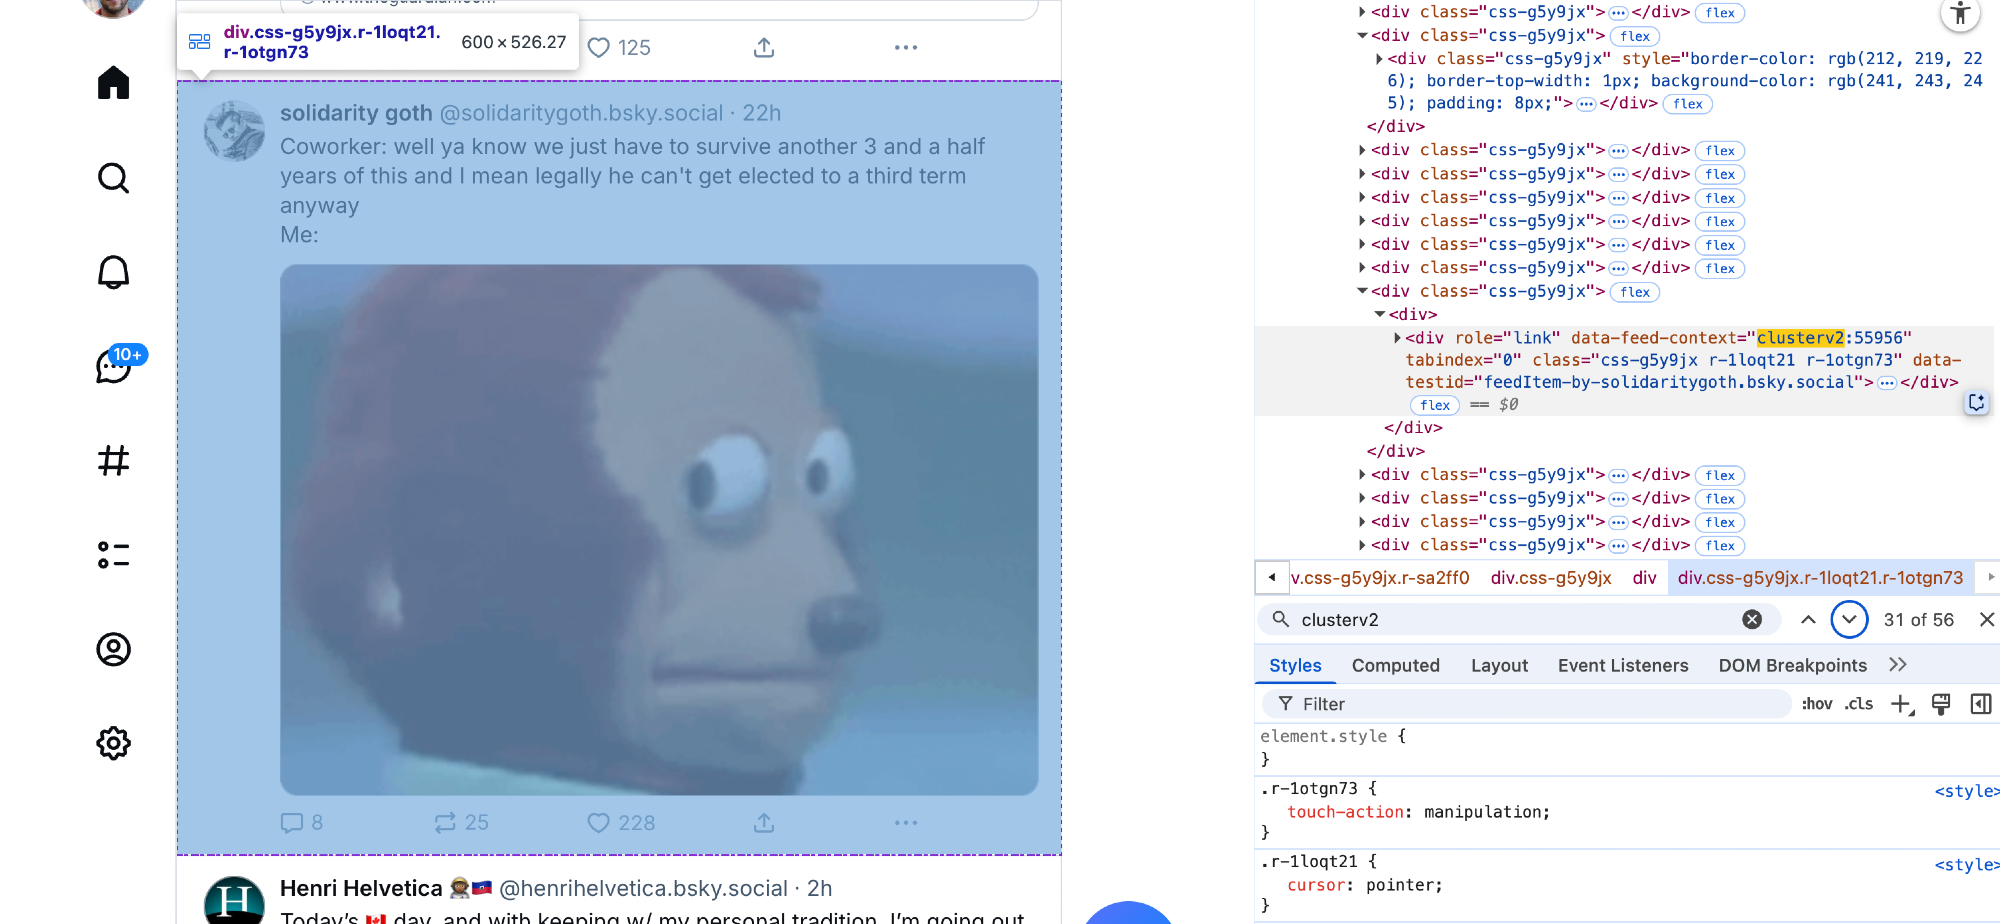The width and height of the screenshot is (2000, 924).
Task: Switch to the Computed tab
Action: point(1395,665)
